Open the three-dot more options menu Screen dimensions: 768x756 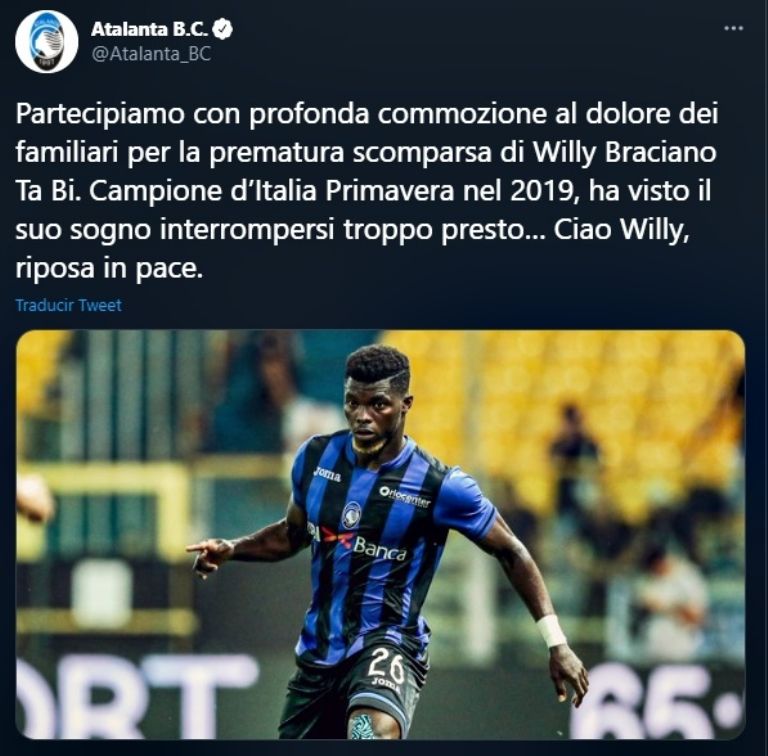[x=733, y=28]
